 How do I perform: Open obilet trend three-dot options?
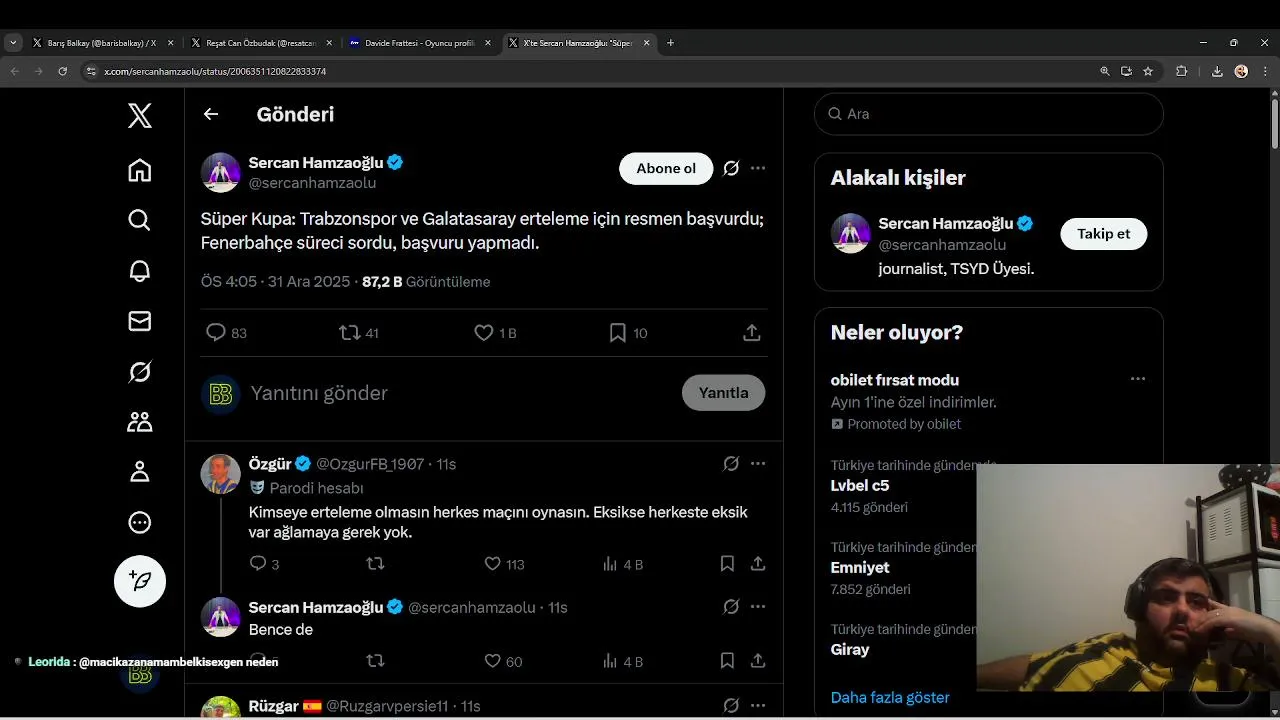pyautogui.click(x=1138, y=379)
